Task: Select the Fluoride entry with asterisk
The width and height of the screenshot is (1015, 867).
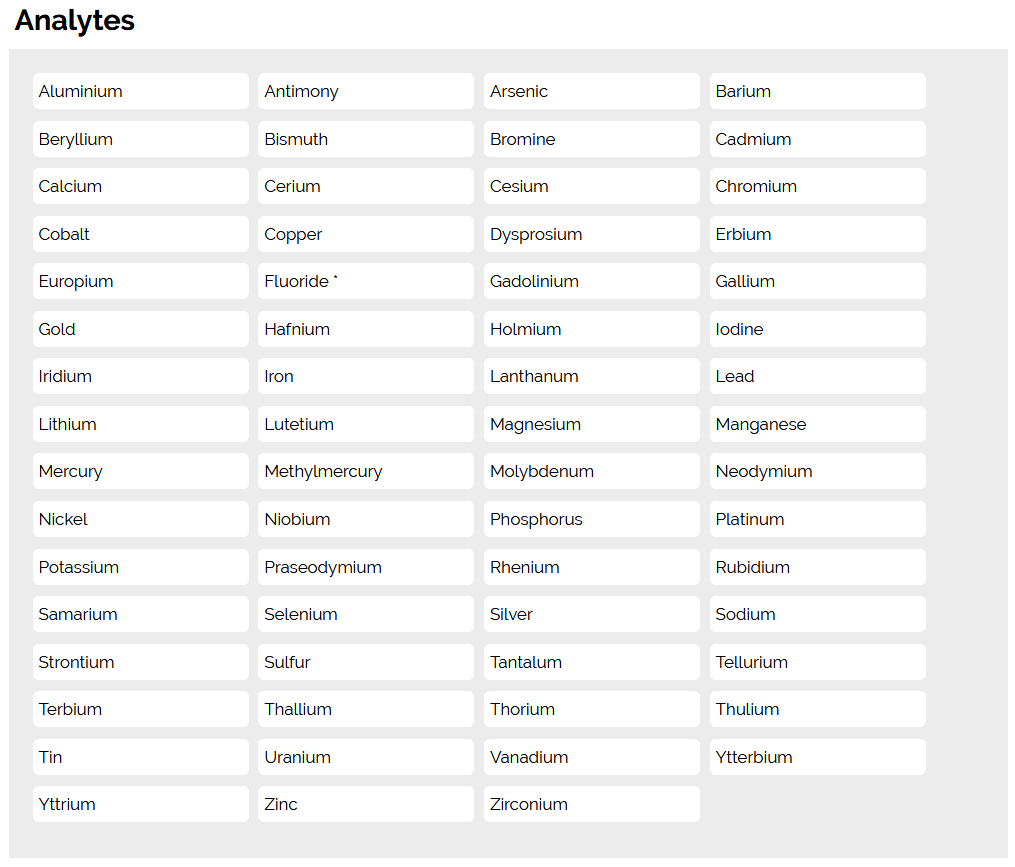Action: pyautogui.click(x=366, y=282)
